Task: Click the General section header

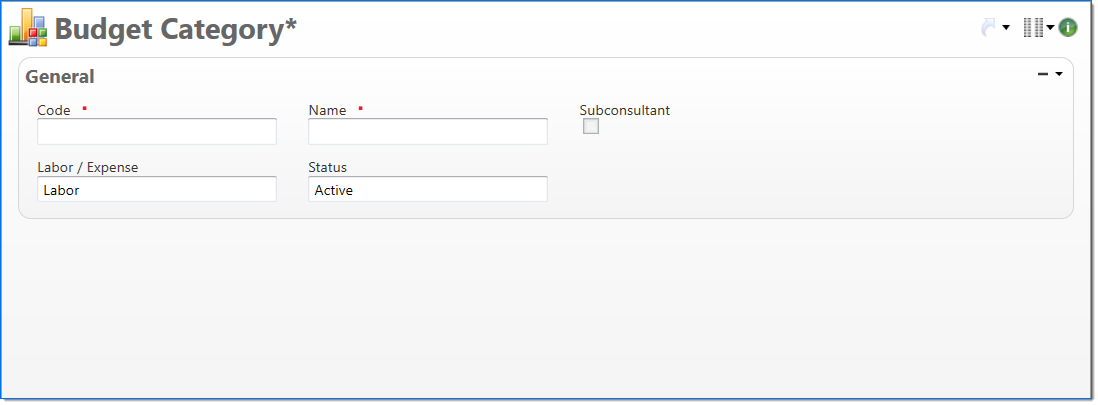Action: tap(60, 76)
